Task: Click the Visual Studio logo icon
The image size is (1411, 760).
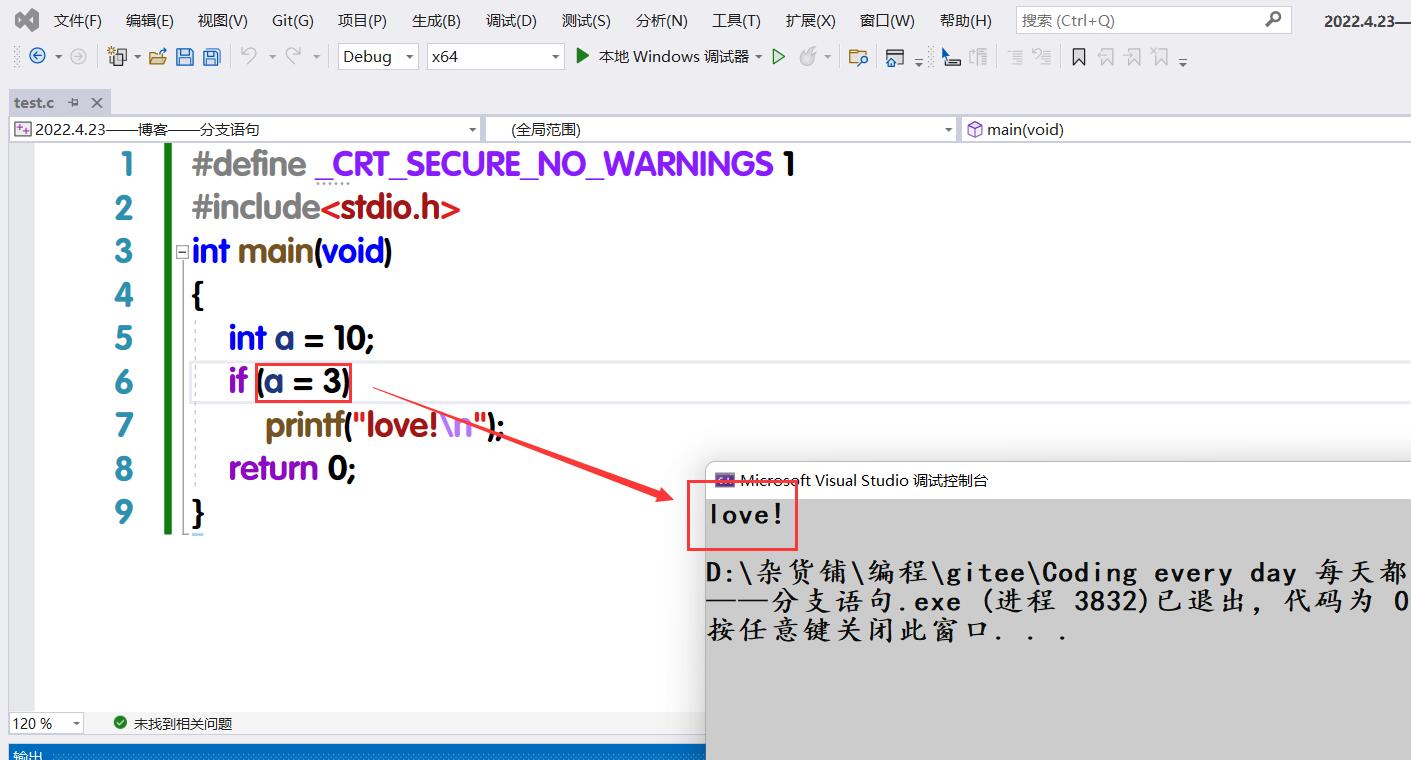Action: (x=27, y=20)
